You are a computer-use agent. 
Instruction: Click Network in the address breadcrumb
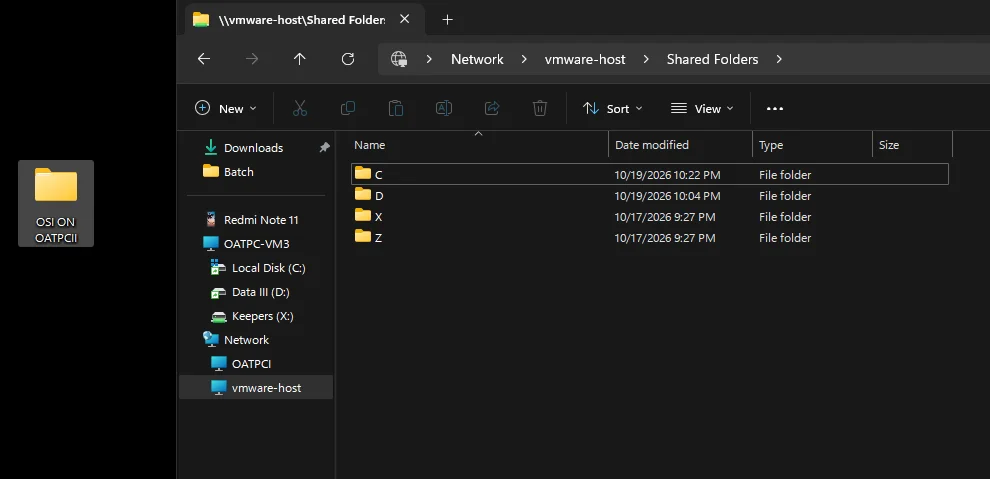477,59
